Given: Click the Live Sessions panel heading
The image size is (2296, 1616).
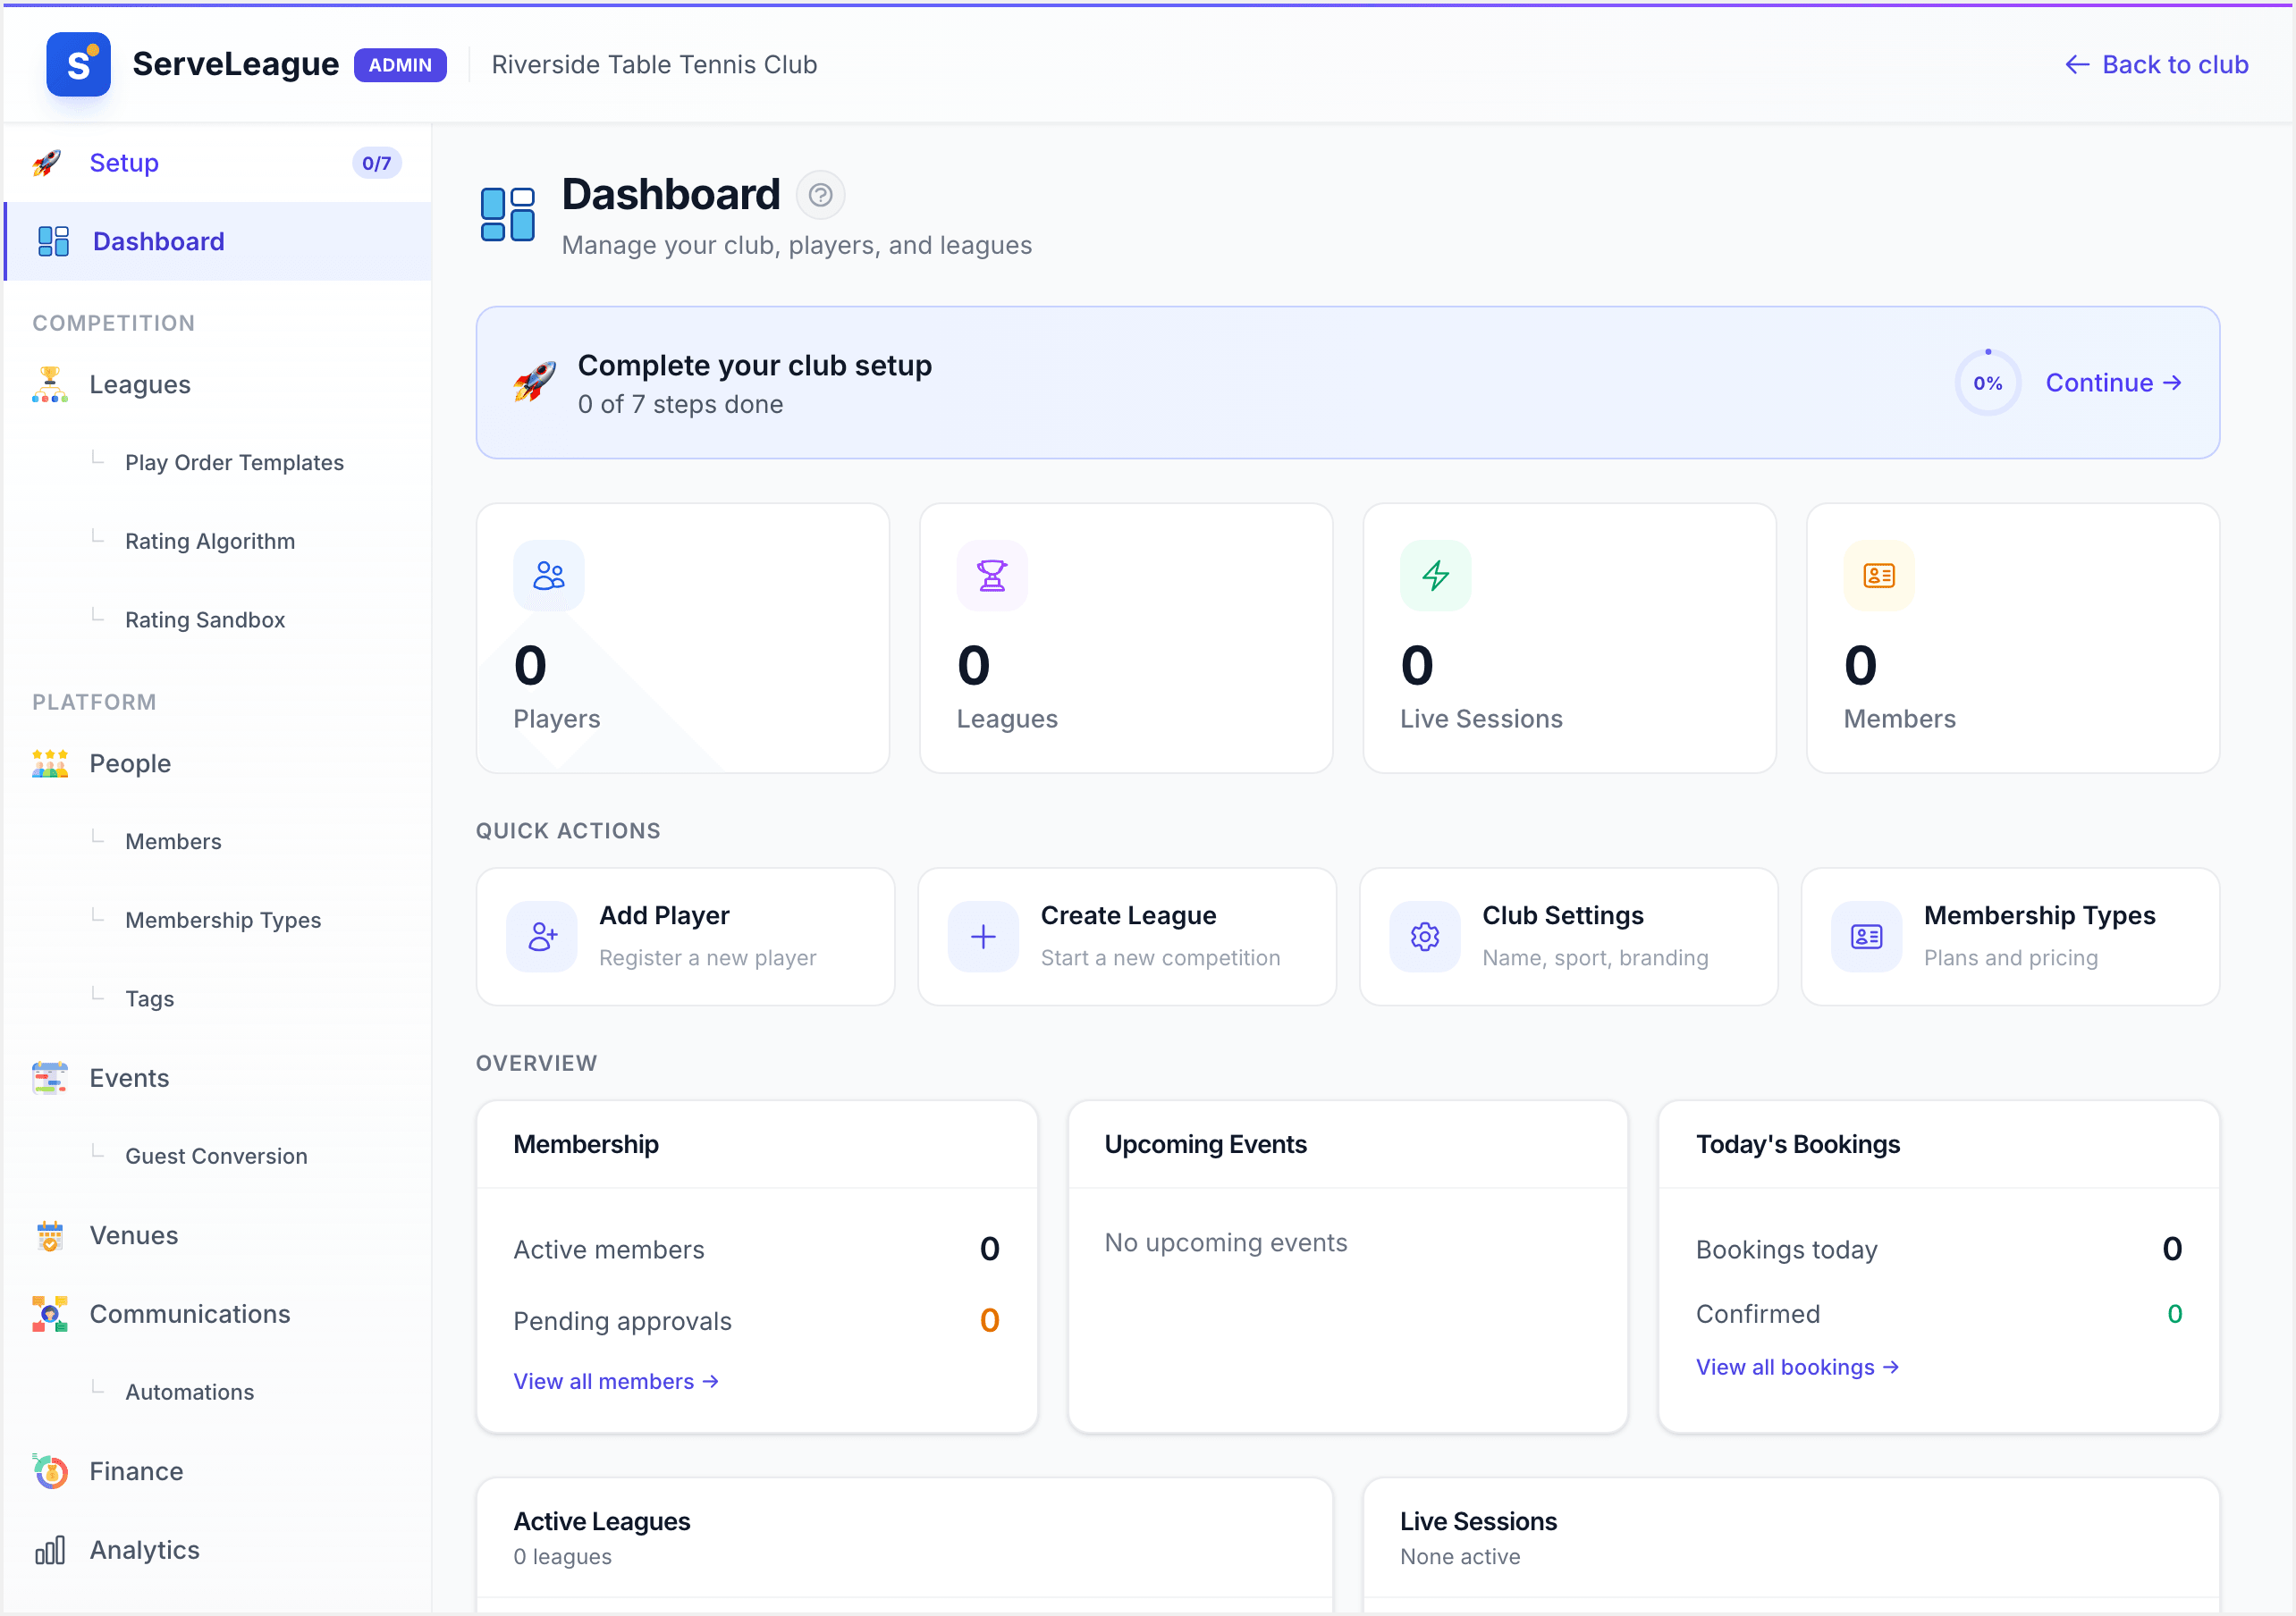Looking at the screenshot, I should (1478, 1522).
